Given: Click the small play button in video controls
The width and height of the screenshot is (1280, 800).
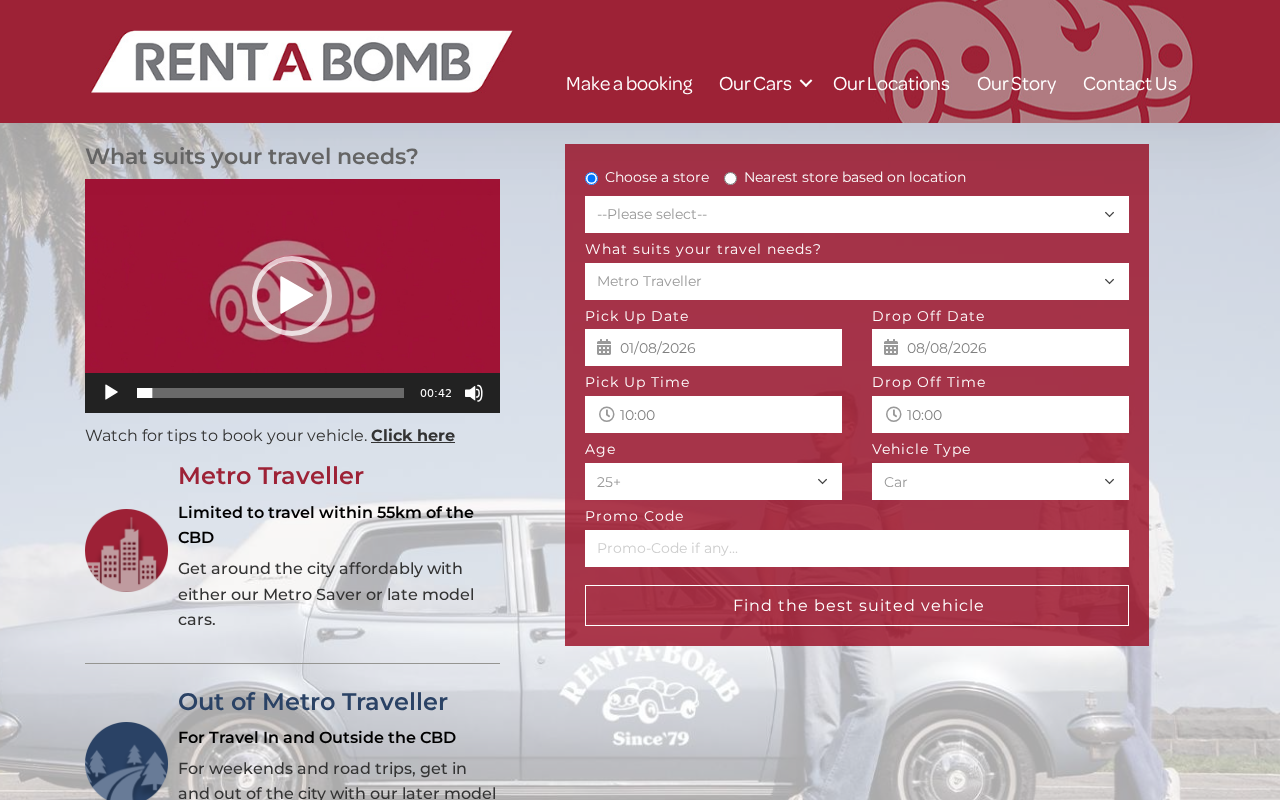Looking at the screenshot, I should coord(111,393).
